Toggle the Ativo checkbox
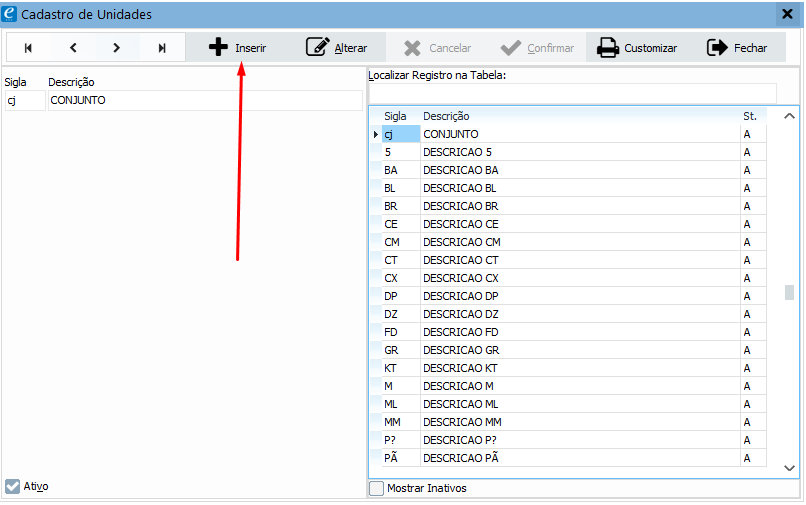The width and height of the screenshot is (806, 505). (12, 487)
